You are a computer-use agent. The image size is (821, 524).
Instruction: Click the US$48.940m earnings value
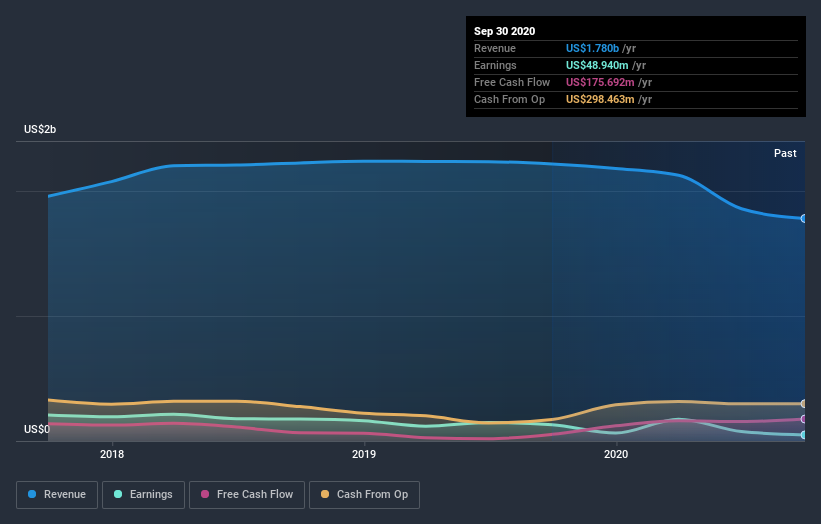click(x=597, y=65)
